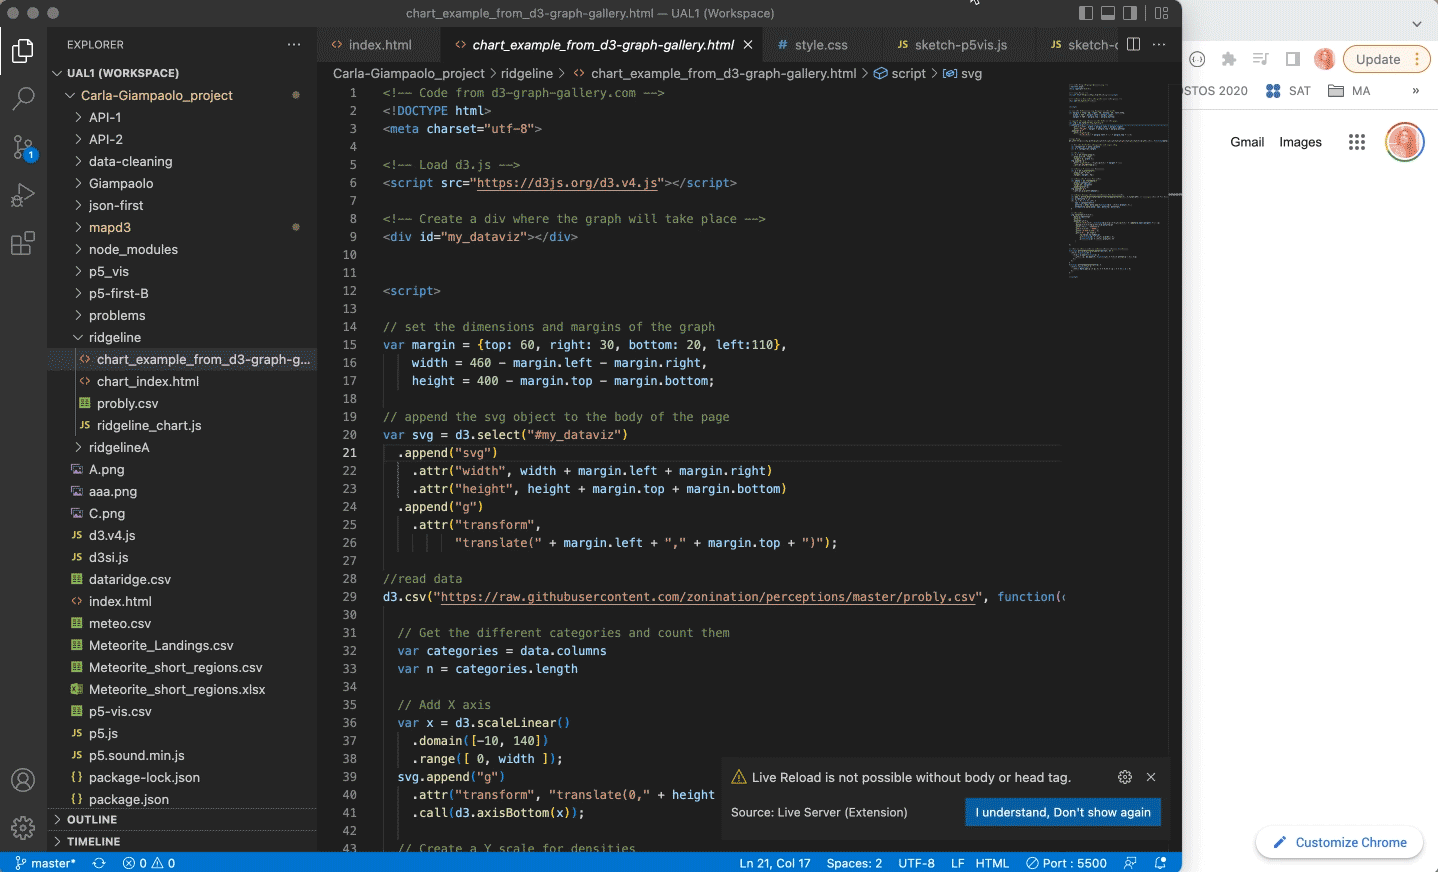Open the Extensions view icon

[23, 243]
